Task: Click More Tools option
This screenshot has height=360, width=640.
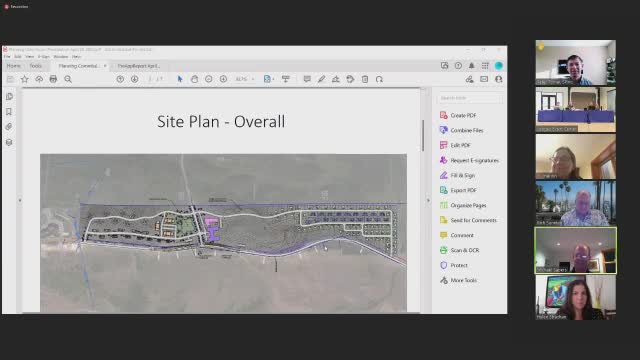Action: [x=458, y=280]
